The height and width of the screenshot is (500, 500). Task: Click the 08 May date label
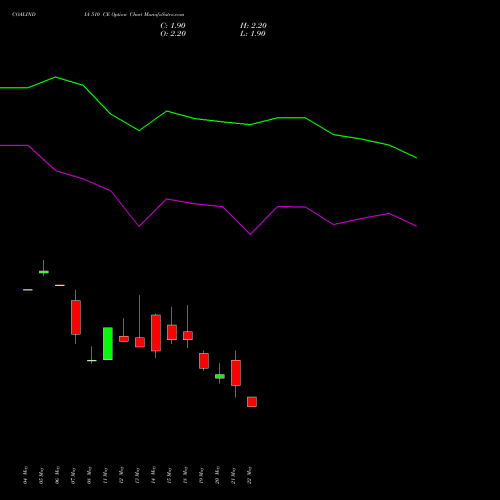(90, 475)
